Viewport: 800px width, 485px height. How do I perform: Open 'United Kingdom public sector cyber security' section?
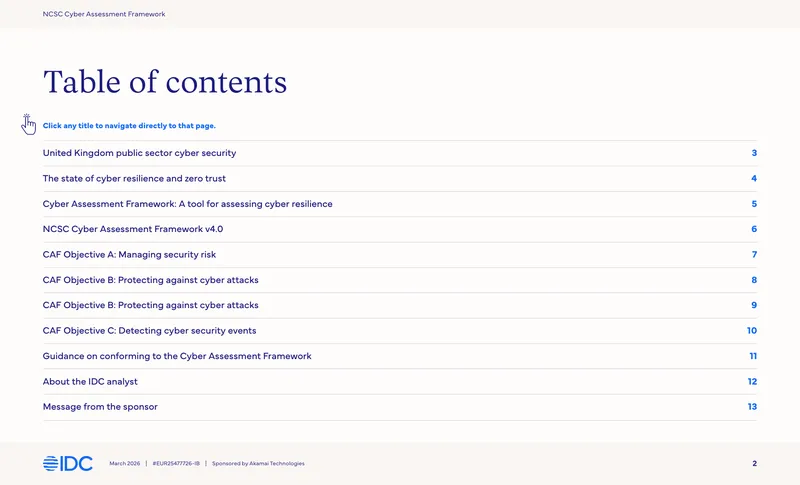(139, 153)
